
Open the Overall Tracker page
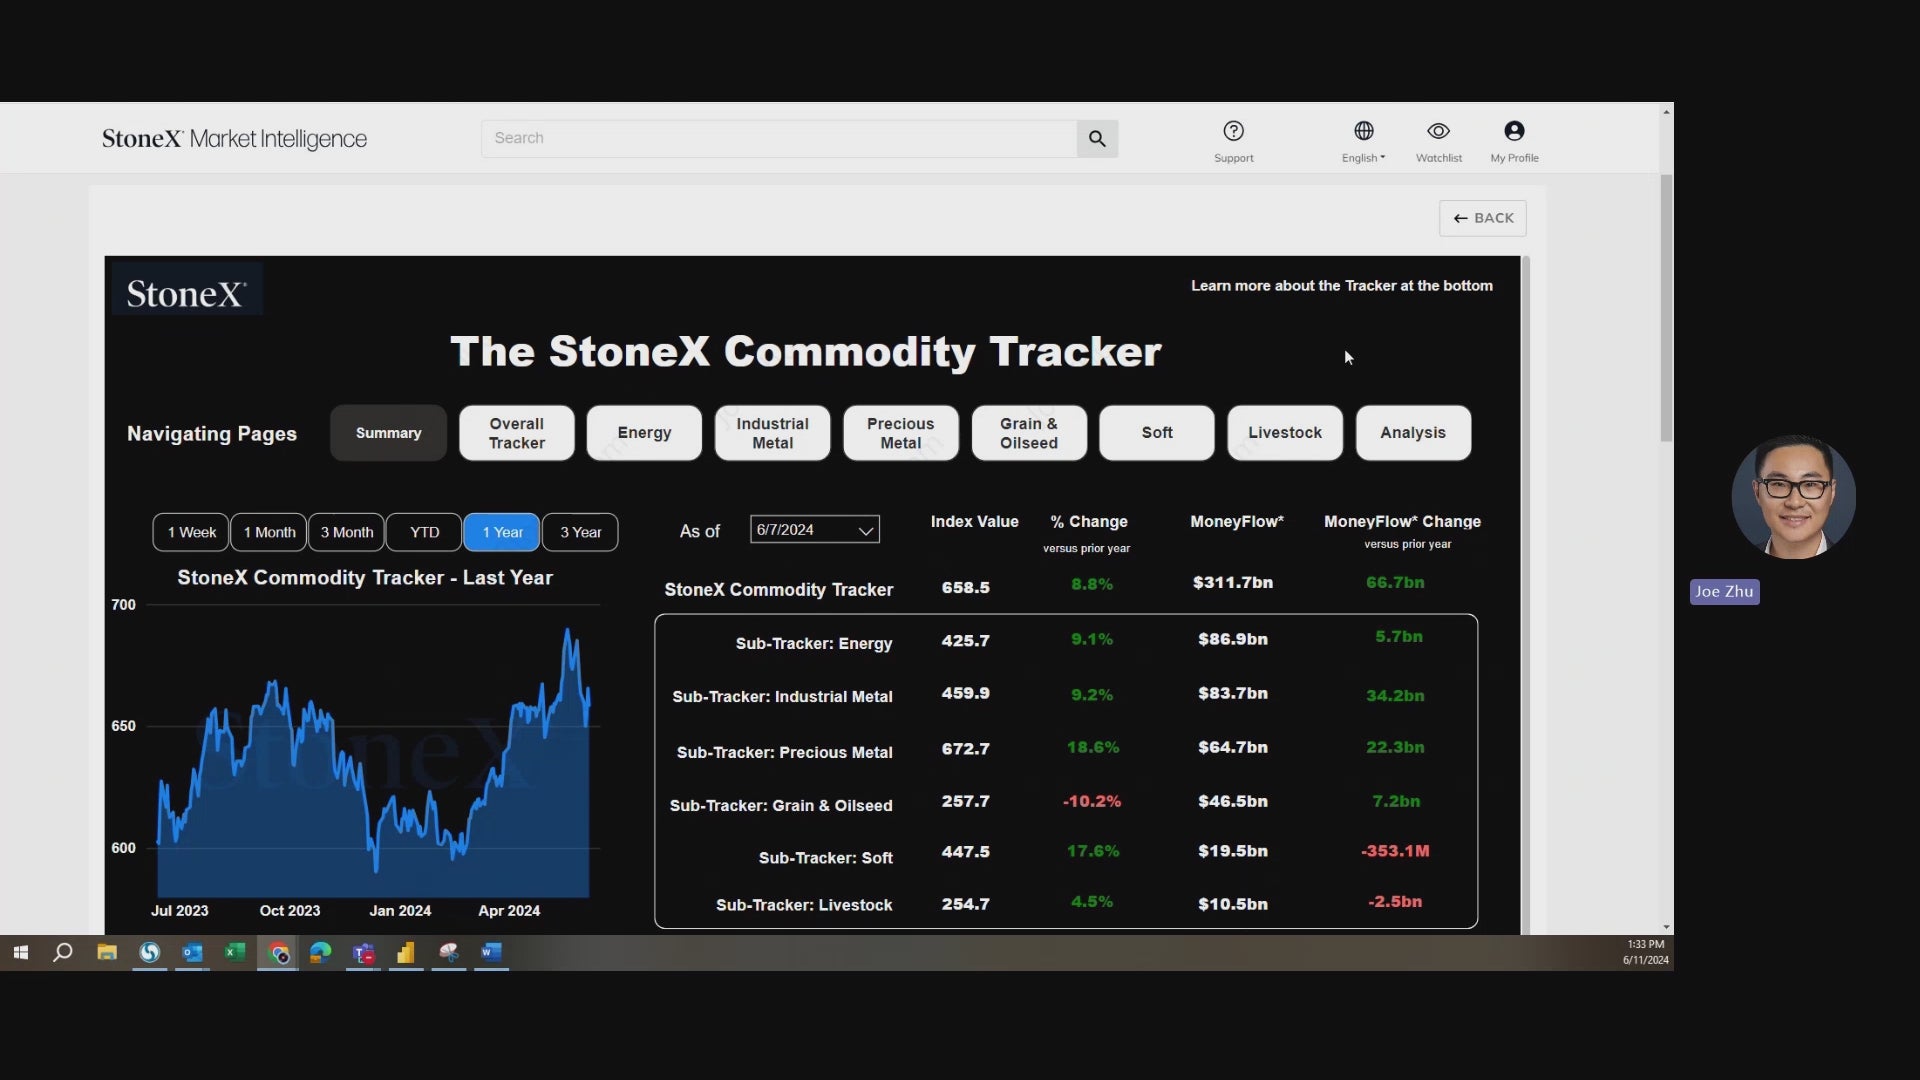516,433
